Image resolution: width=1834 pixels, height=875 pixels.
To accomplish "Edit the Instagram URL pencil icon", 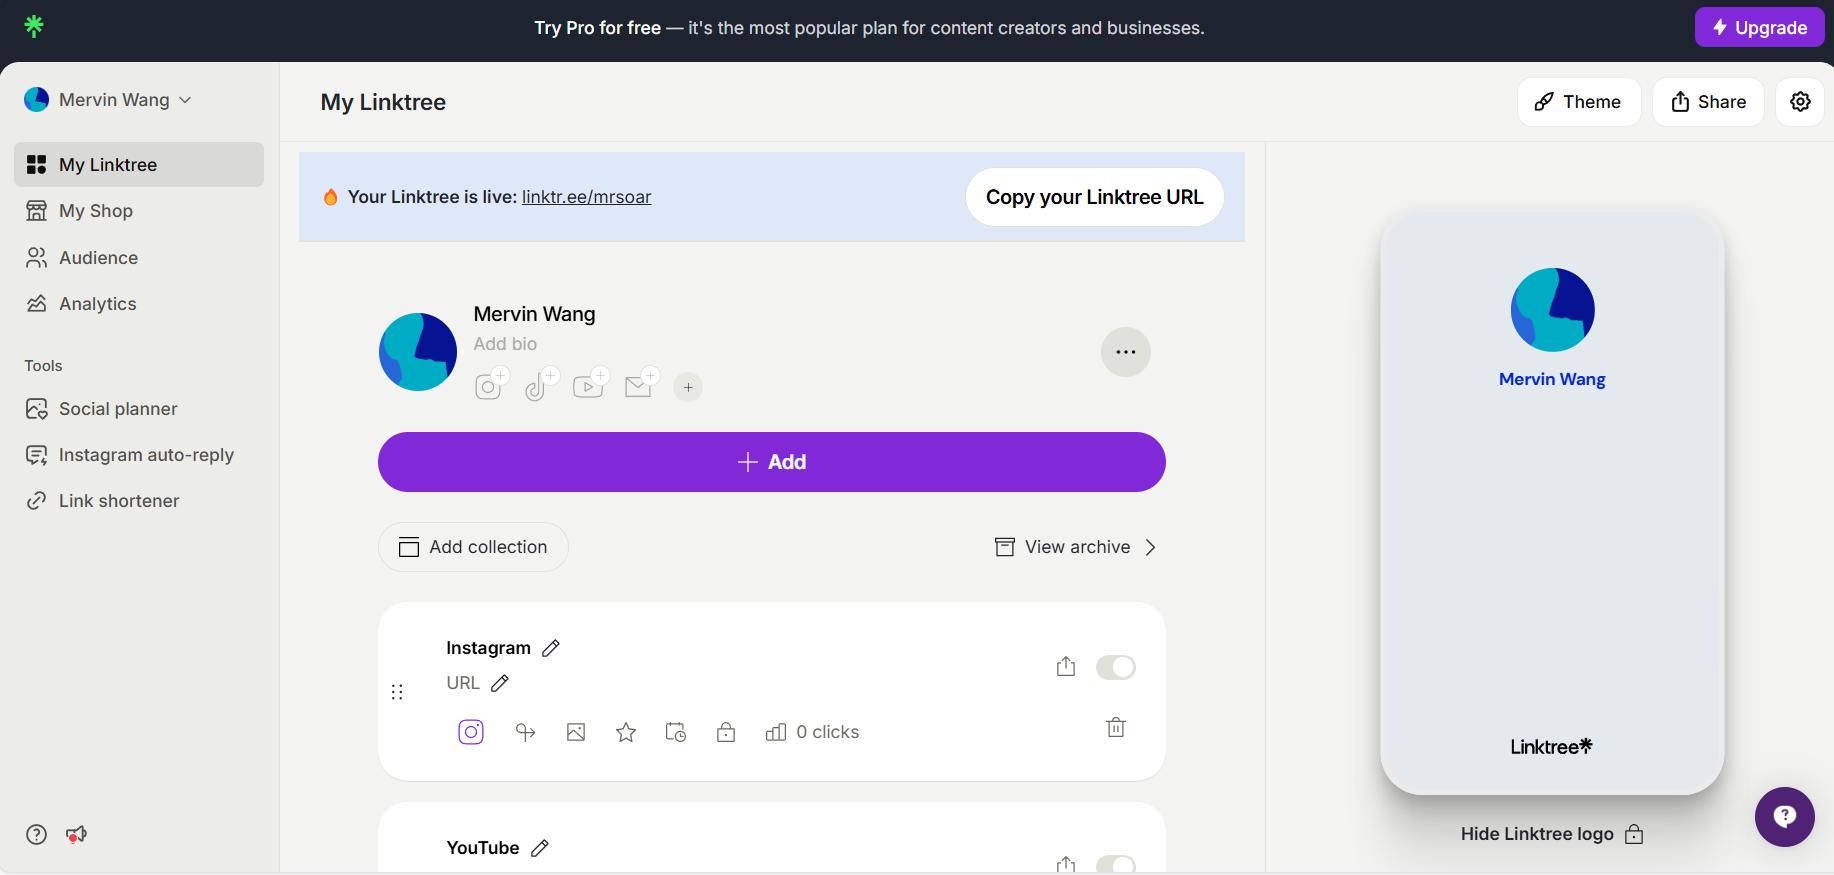I will (x=500, y=683).
